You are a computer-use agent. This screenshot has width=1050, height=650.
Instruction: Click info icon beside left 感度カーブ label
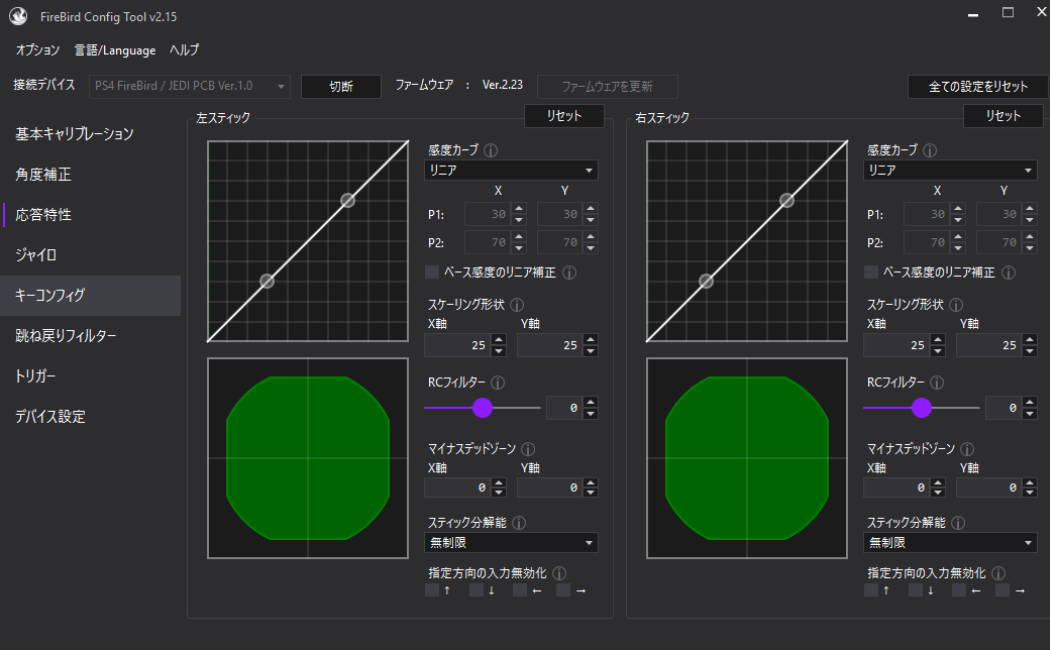[491, 151]
